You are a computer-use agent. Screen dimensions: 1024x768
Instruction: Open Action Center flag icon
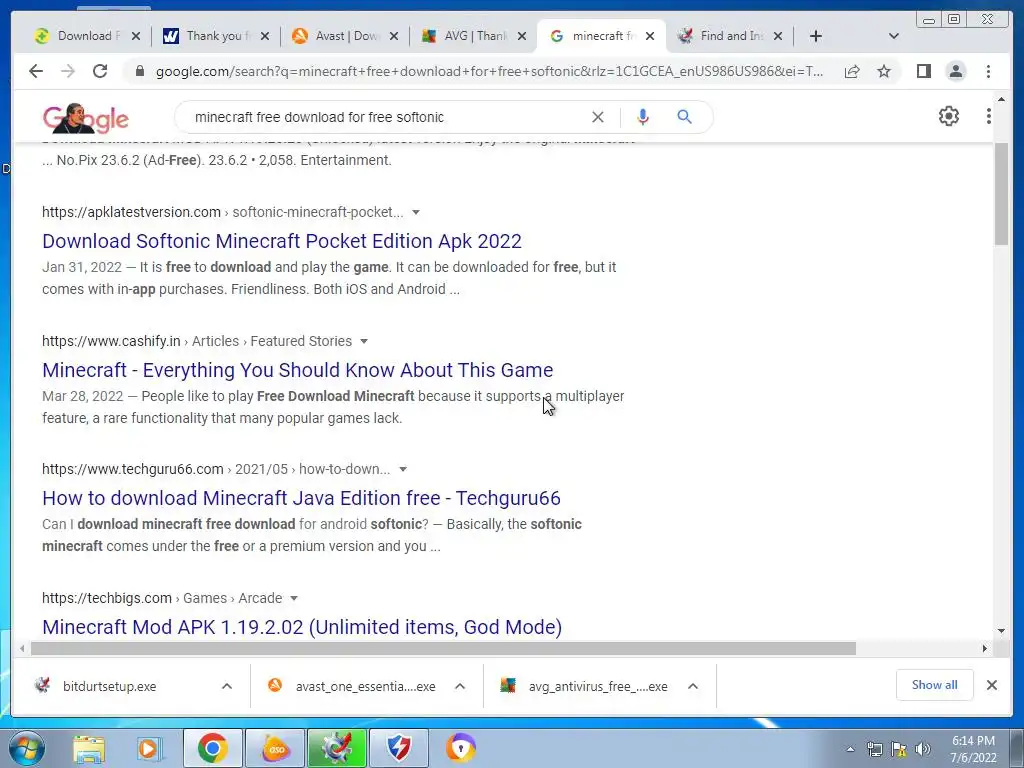899,749
